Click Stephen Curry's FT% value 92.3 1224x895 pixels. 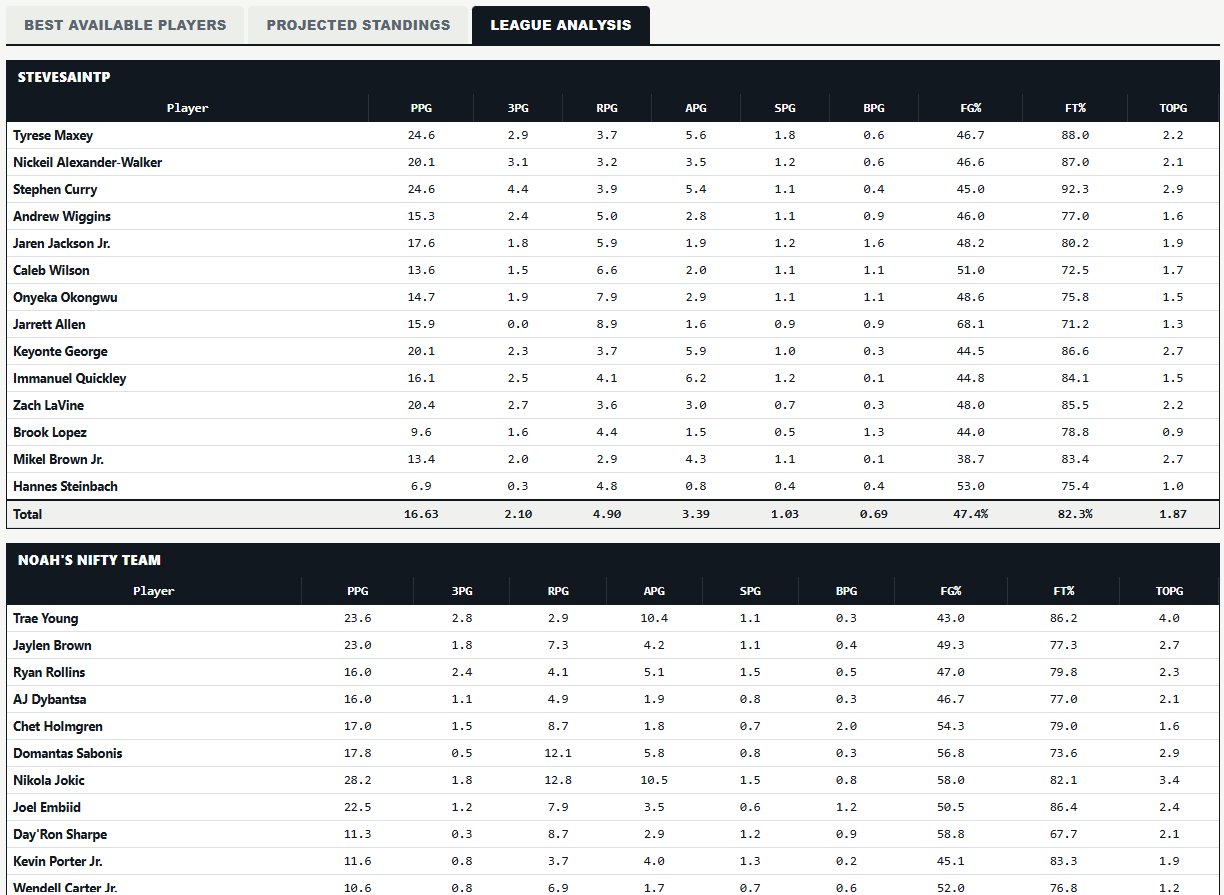(1076, 189)
